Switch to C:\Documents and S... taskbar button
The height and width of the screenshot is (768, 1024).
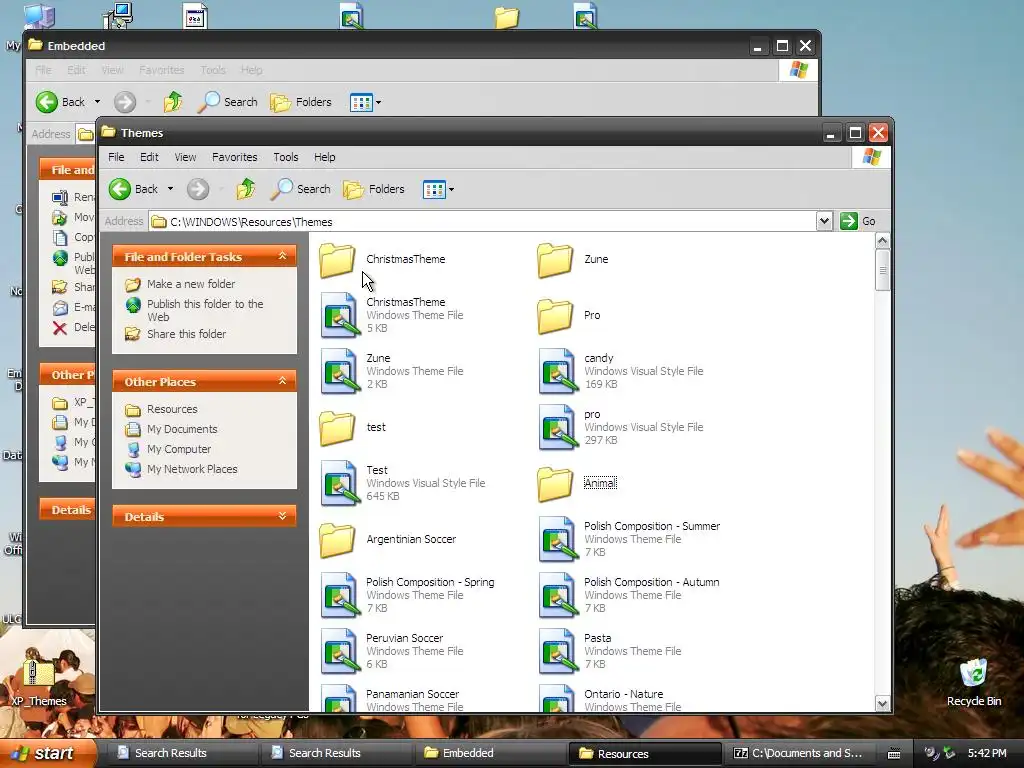(799, 753)
